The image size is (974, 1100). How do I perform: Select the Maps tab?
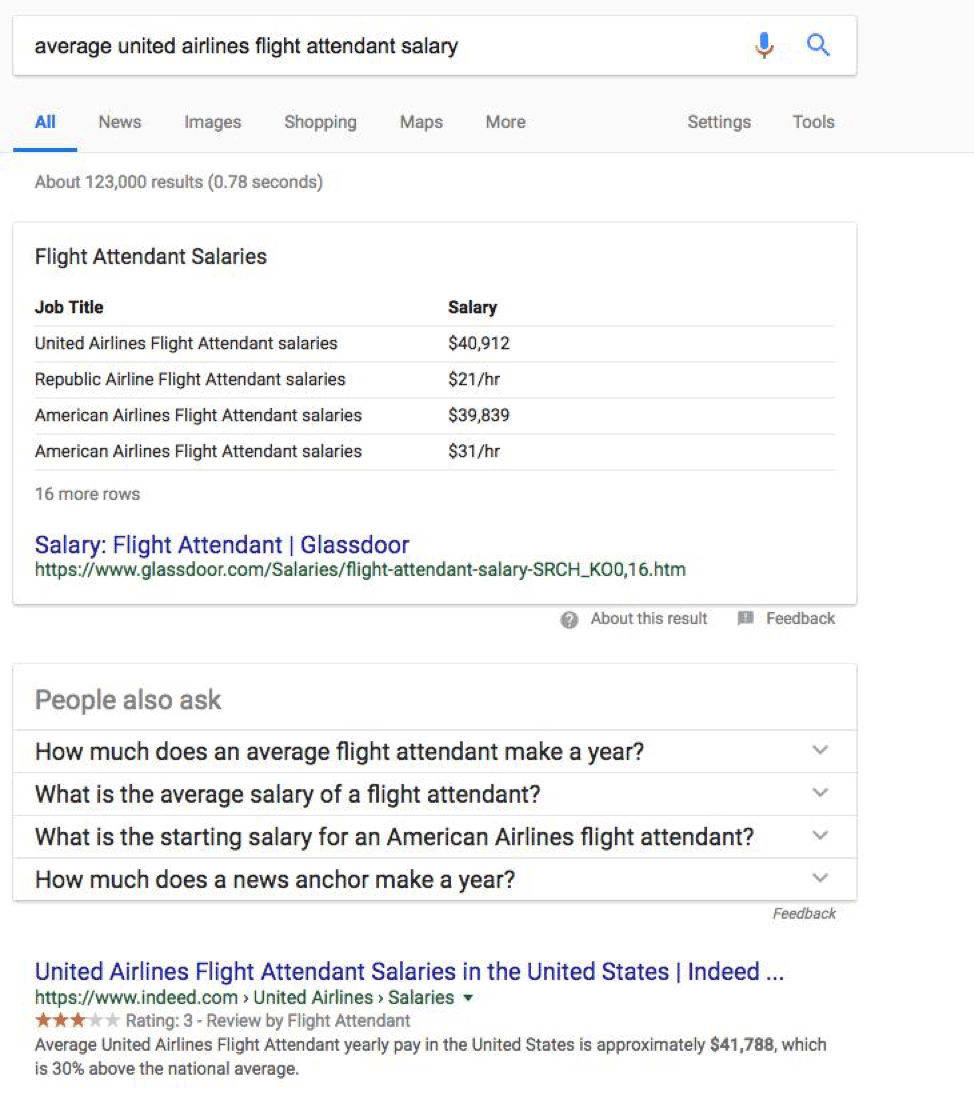[421, 122]
